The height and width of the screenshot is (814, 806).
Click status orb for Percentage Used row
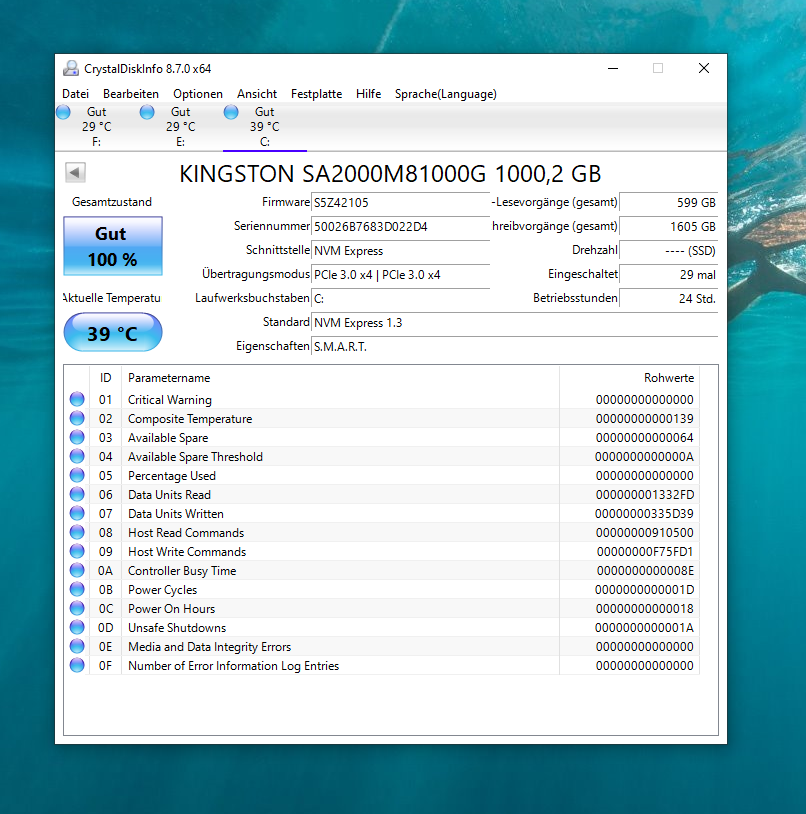click(x=77, y=475)
